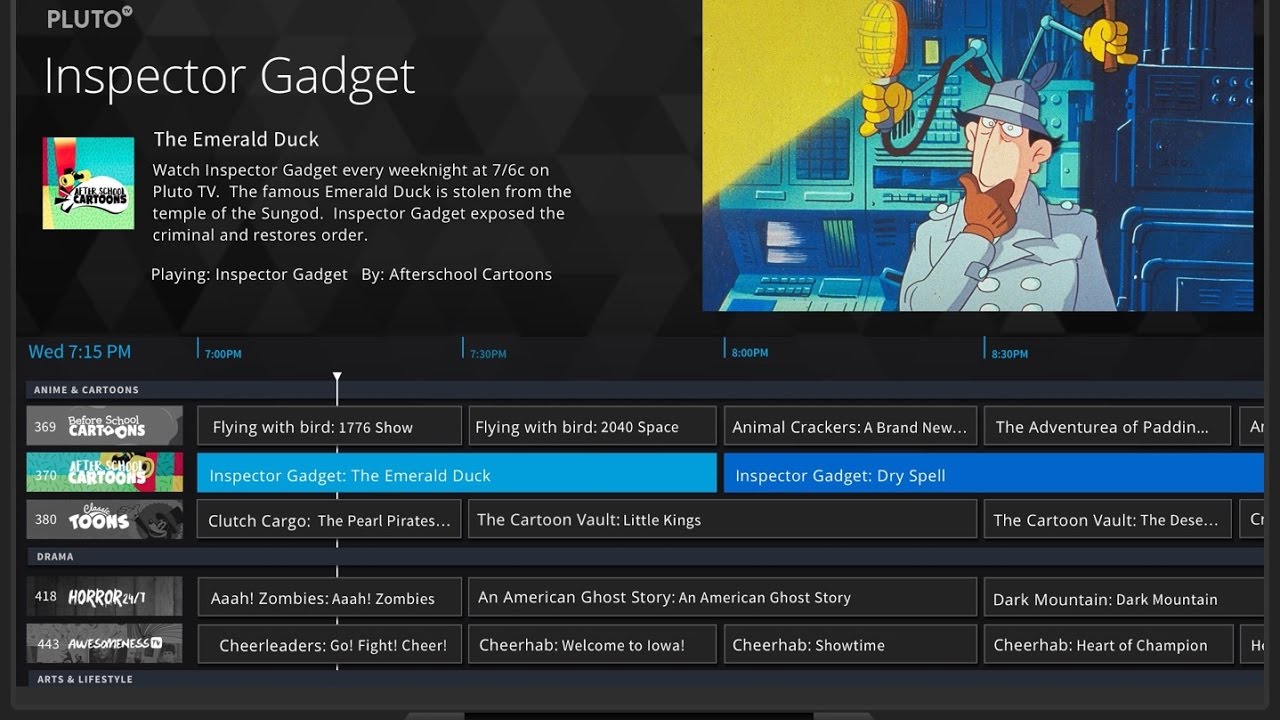The height and width of the screenshot is (720, 1280).
Task: Click The Emerald Duck episode title
Action: [236, 139]
